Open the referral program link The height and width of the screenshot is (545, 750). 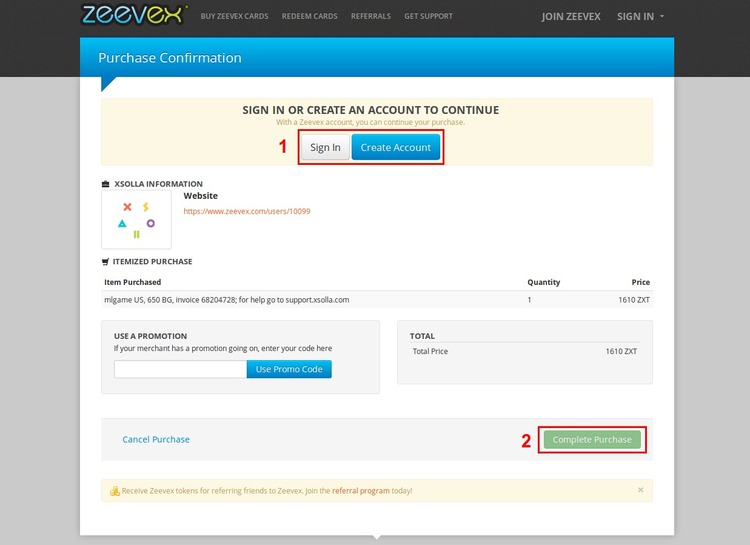[x=361, y=490]
